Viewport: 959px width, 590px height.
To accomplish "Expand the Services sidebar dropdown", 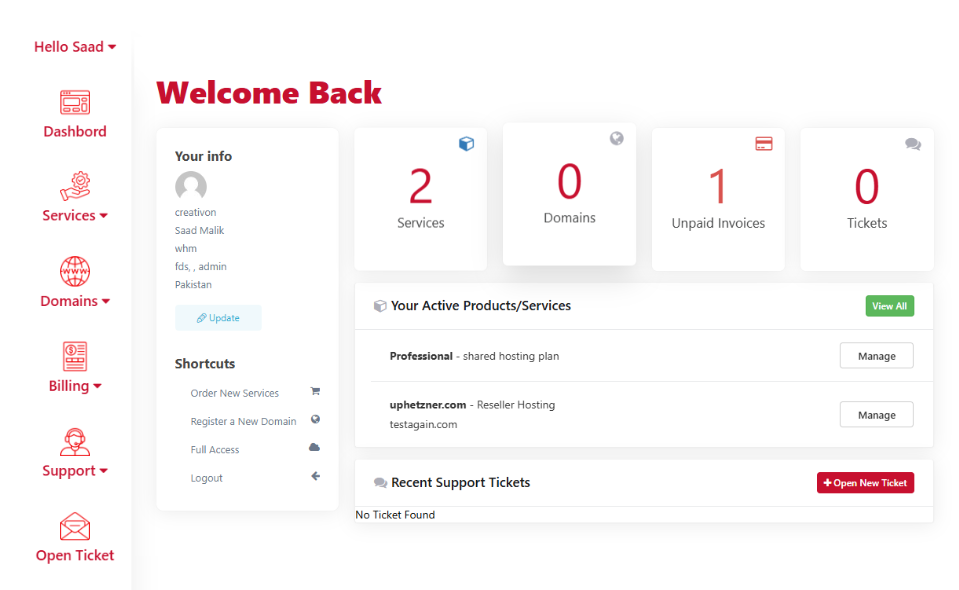I will pos(74,215).
